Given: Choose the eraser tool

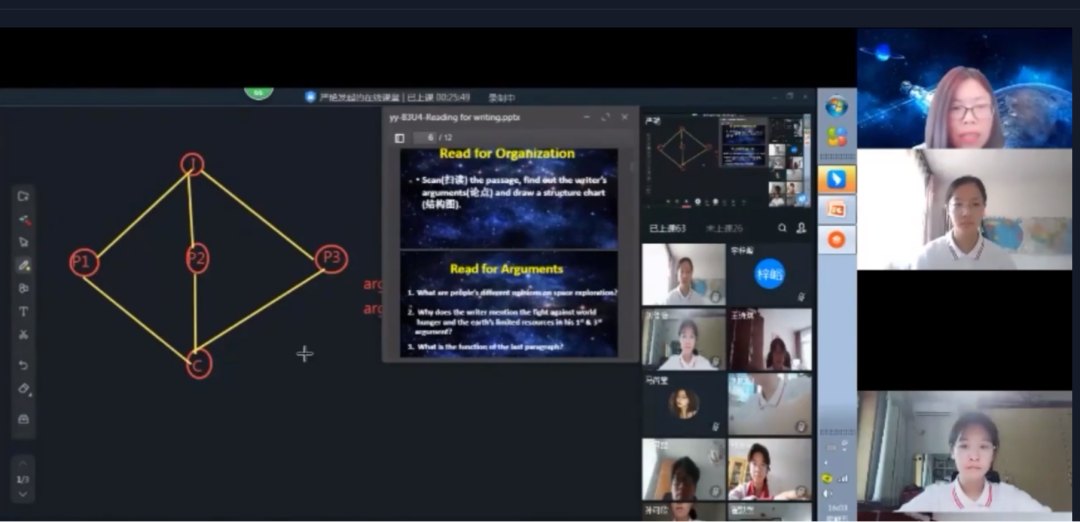Looking at the screenshot, I should (24, 389).
